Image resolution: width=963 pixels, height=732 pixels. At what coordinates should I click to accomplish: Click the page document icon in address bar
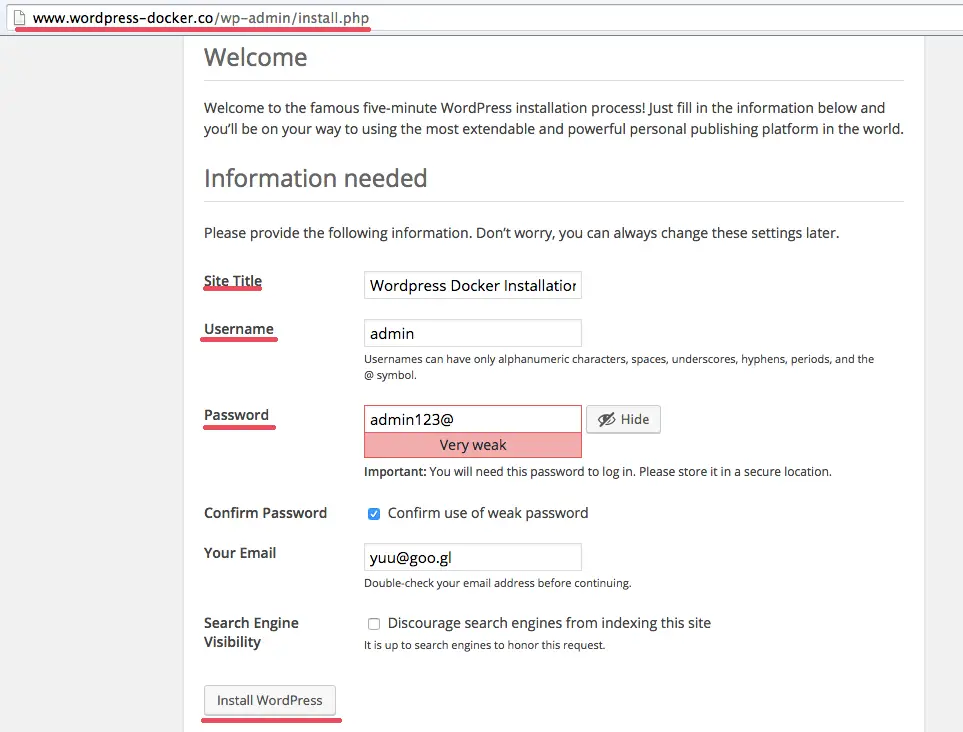[x=20, y=18]
